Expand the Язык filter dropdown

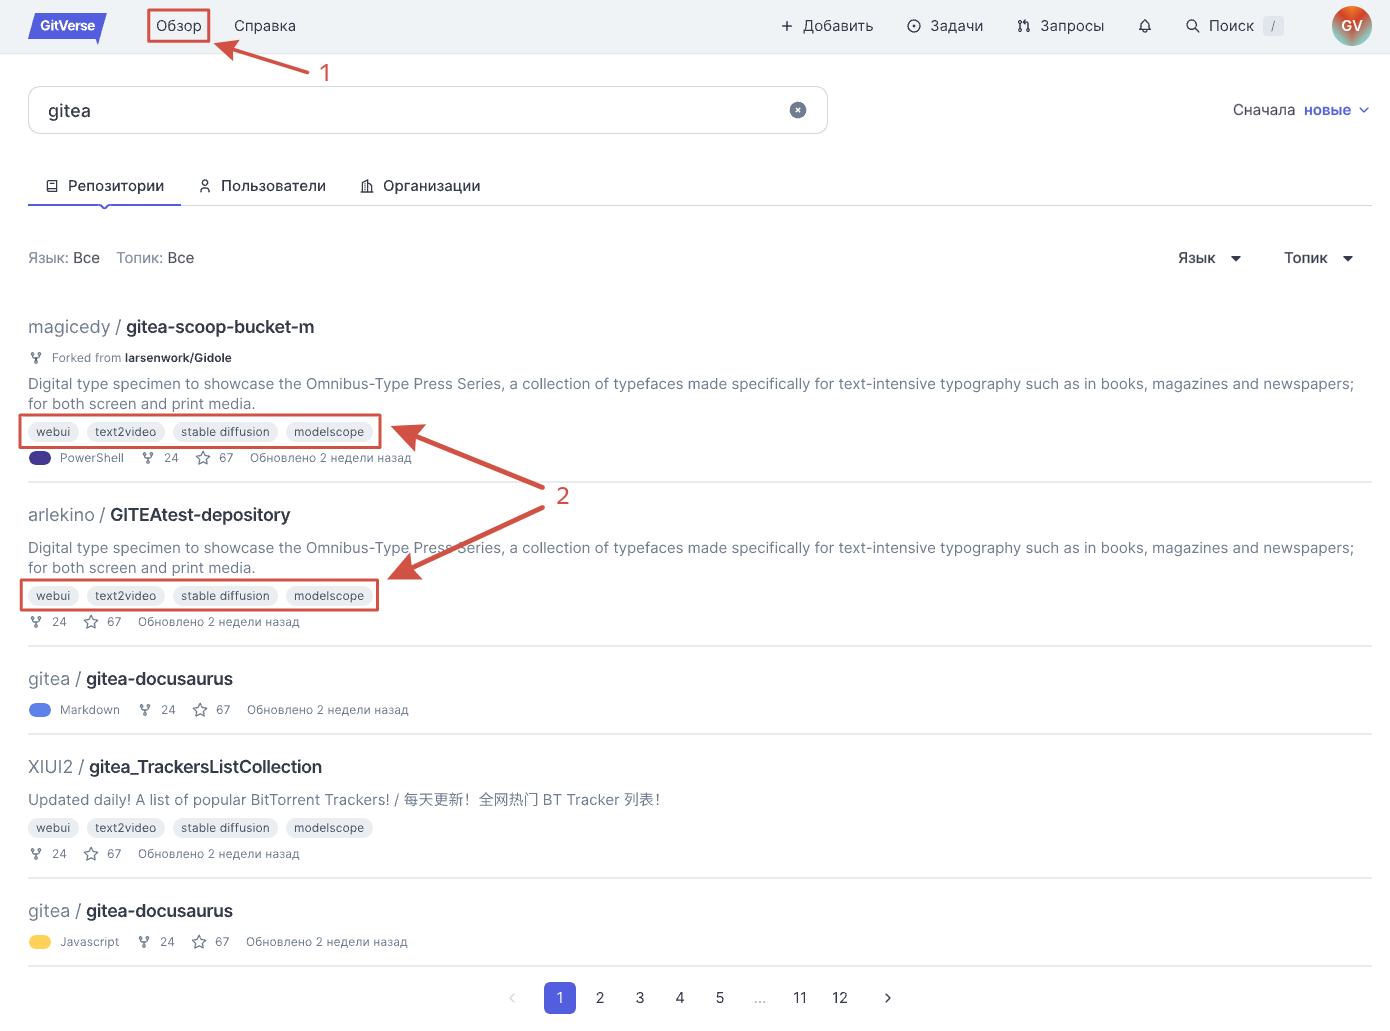1209,258
